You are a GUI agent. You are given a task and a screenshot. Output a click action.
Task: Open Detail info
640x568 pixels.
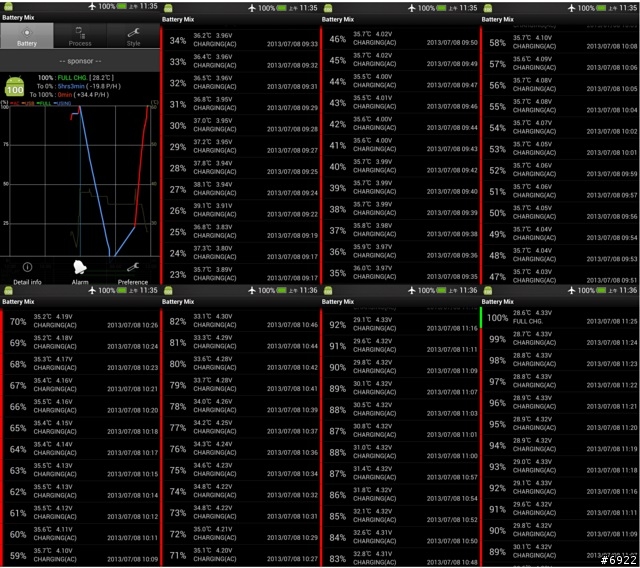(x=27, y=273)
